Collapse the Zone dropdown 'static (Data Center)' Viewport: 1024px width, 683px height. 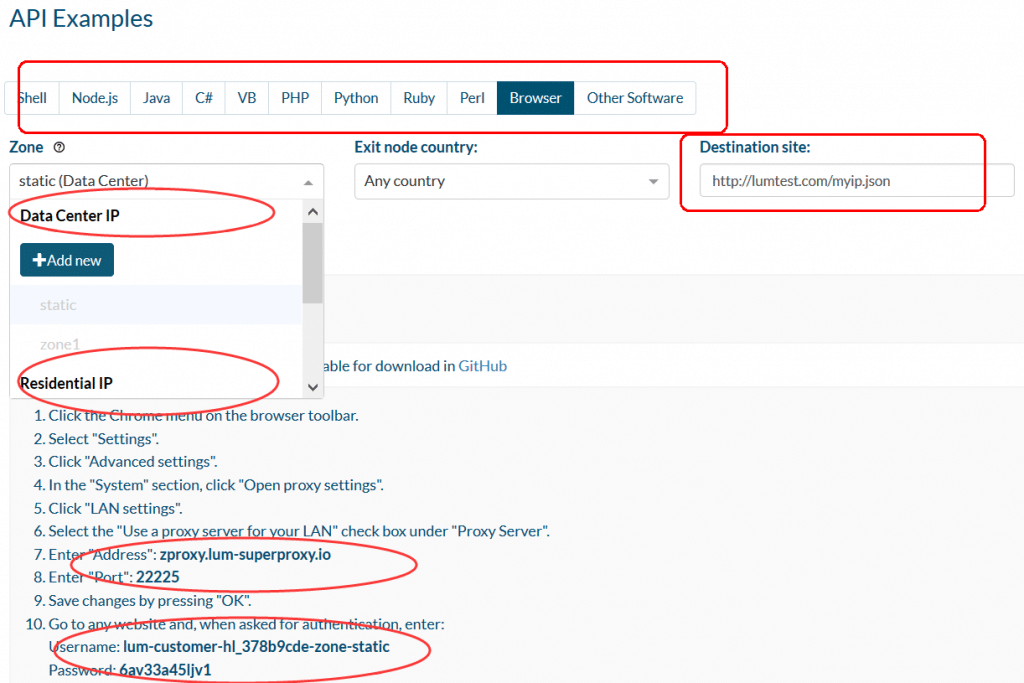click(167, 181)
